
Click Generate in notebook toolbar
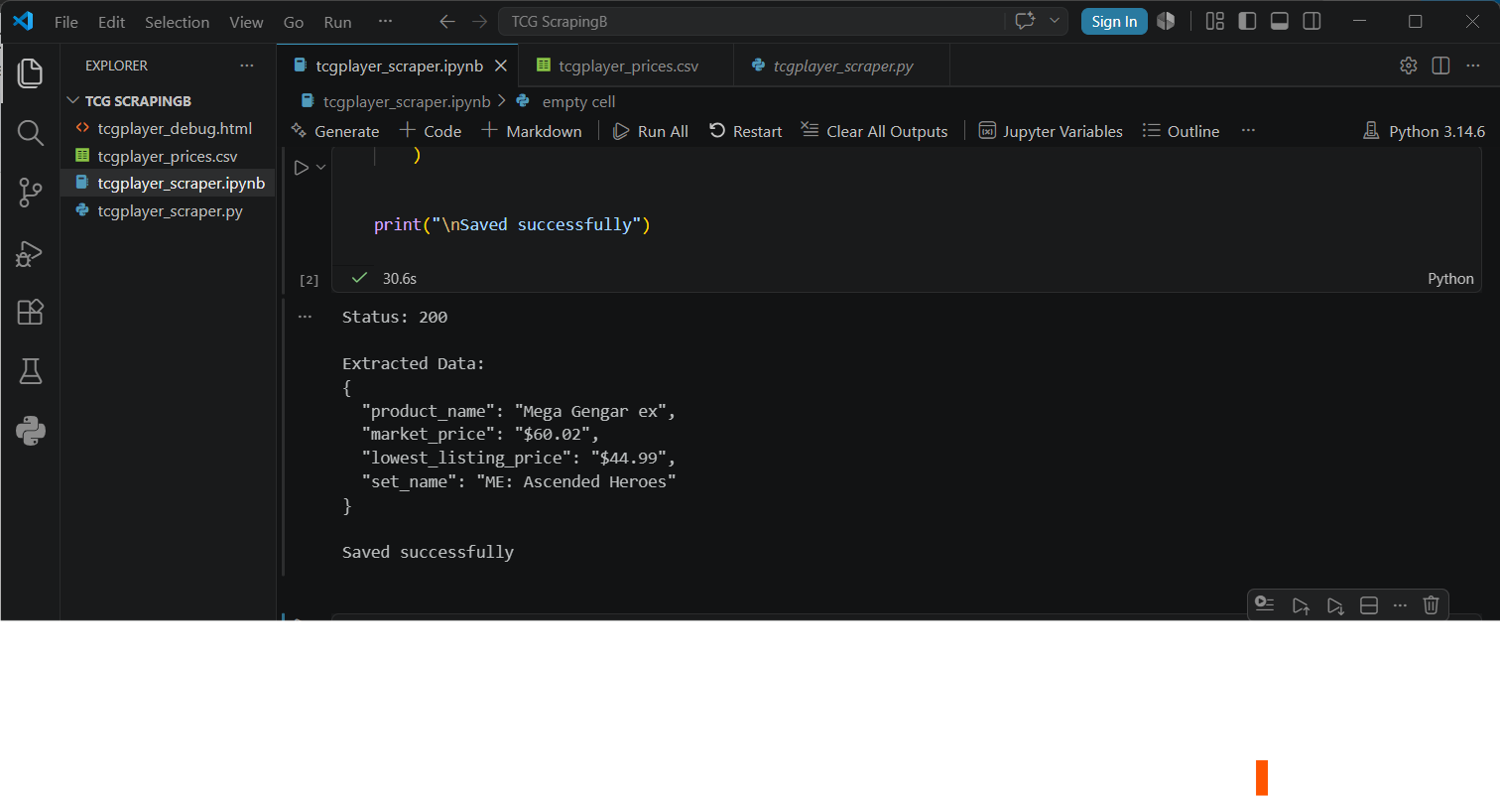pyautogui.click(x=335, y=131)
